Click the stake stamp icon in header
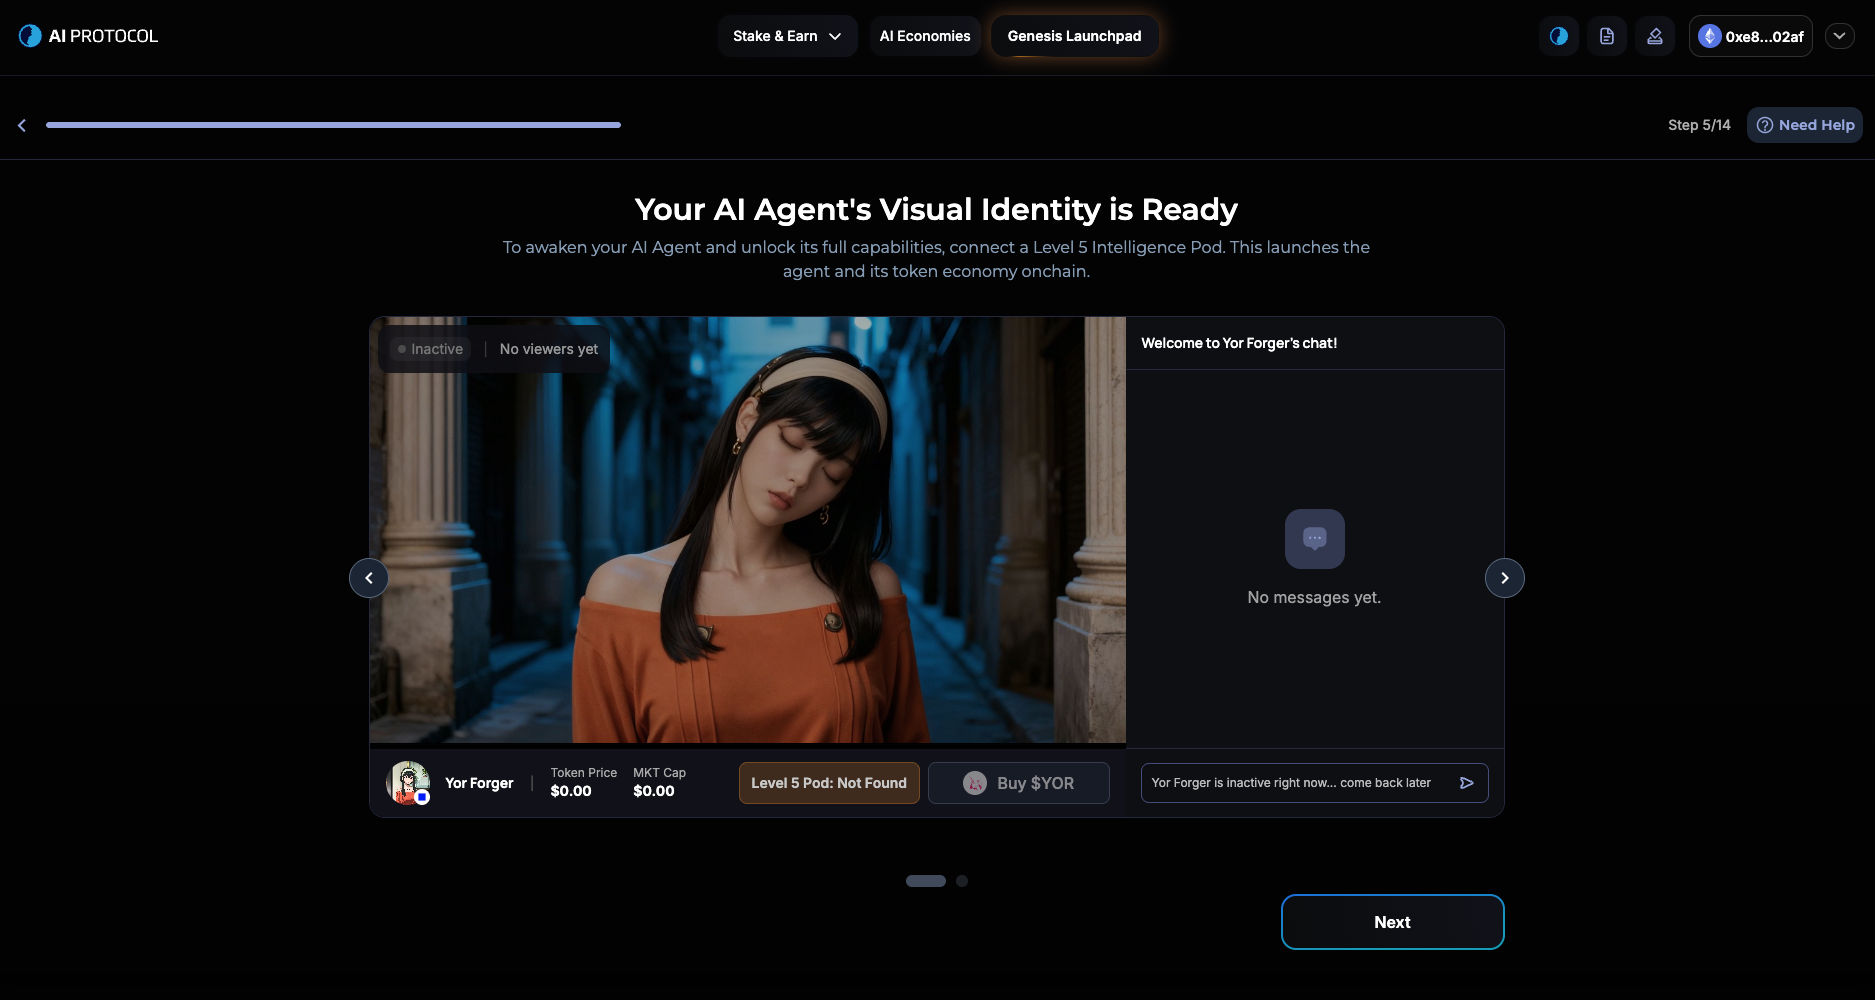This screenshot has height=1000, width=1875. pyautogui.click(x=1654, y=36)
